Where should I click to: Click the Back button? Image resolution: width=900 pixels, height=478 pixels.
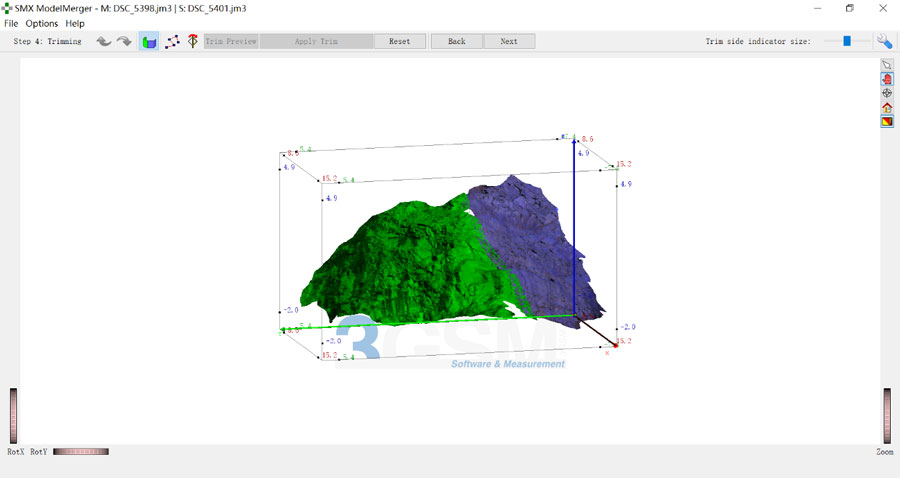point(457,41)
